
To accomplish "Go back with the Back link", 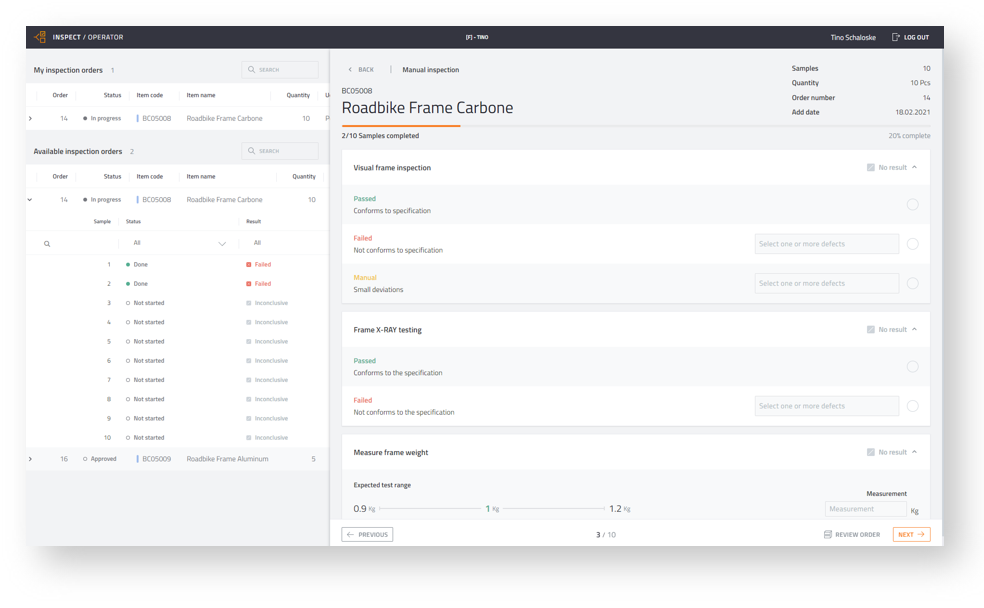I will (x=361, y=70).
